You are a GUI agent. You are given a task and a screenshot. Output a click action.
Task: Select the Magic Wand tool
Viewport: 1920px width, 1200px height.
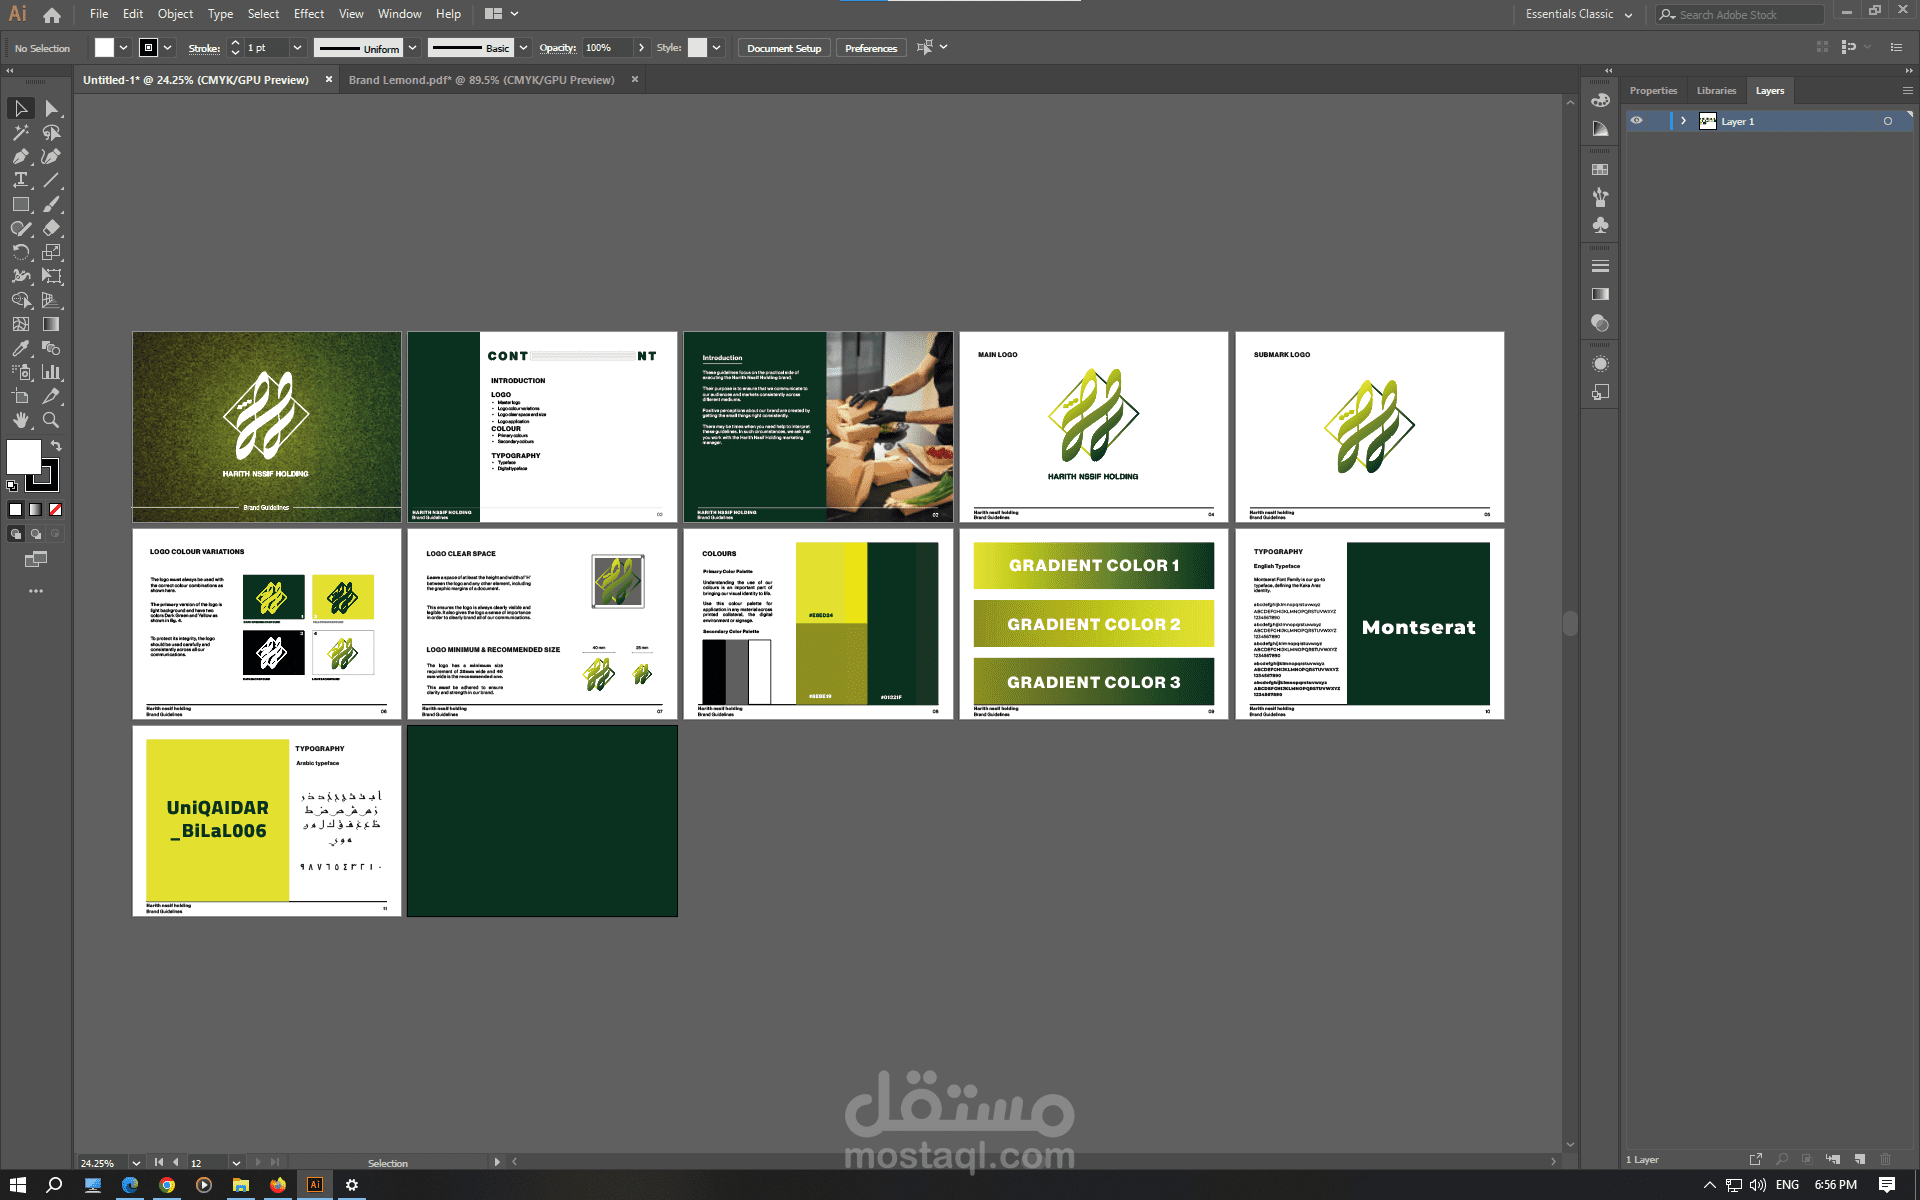point(20,132)
